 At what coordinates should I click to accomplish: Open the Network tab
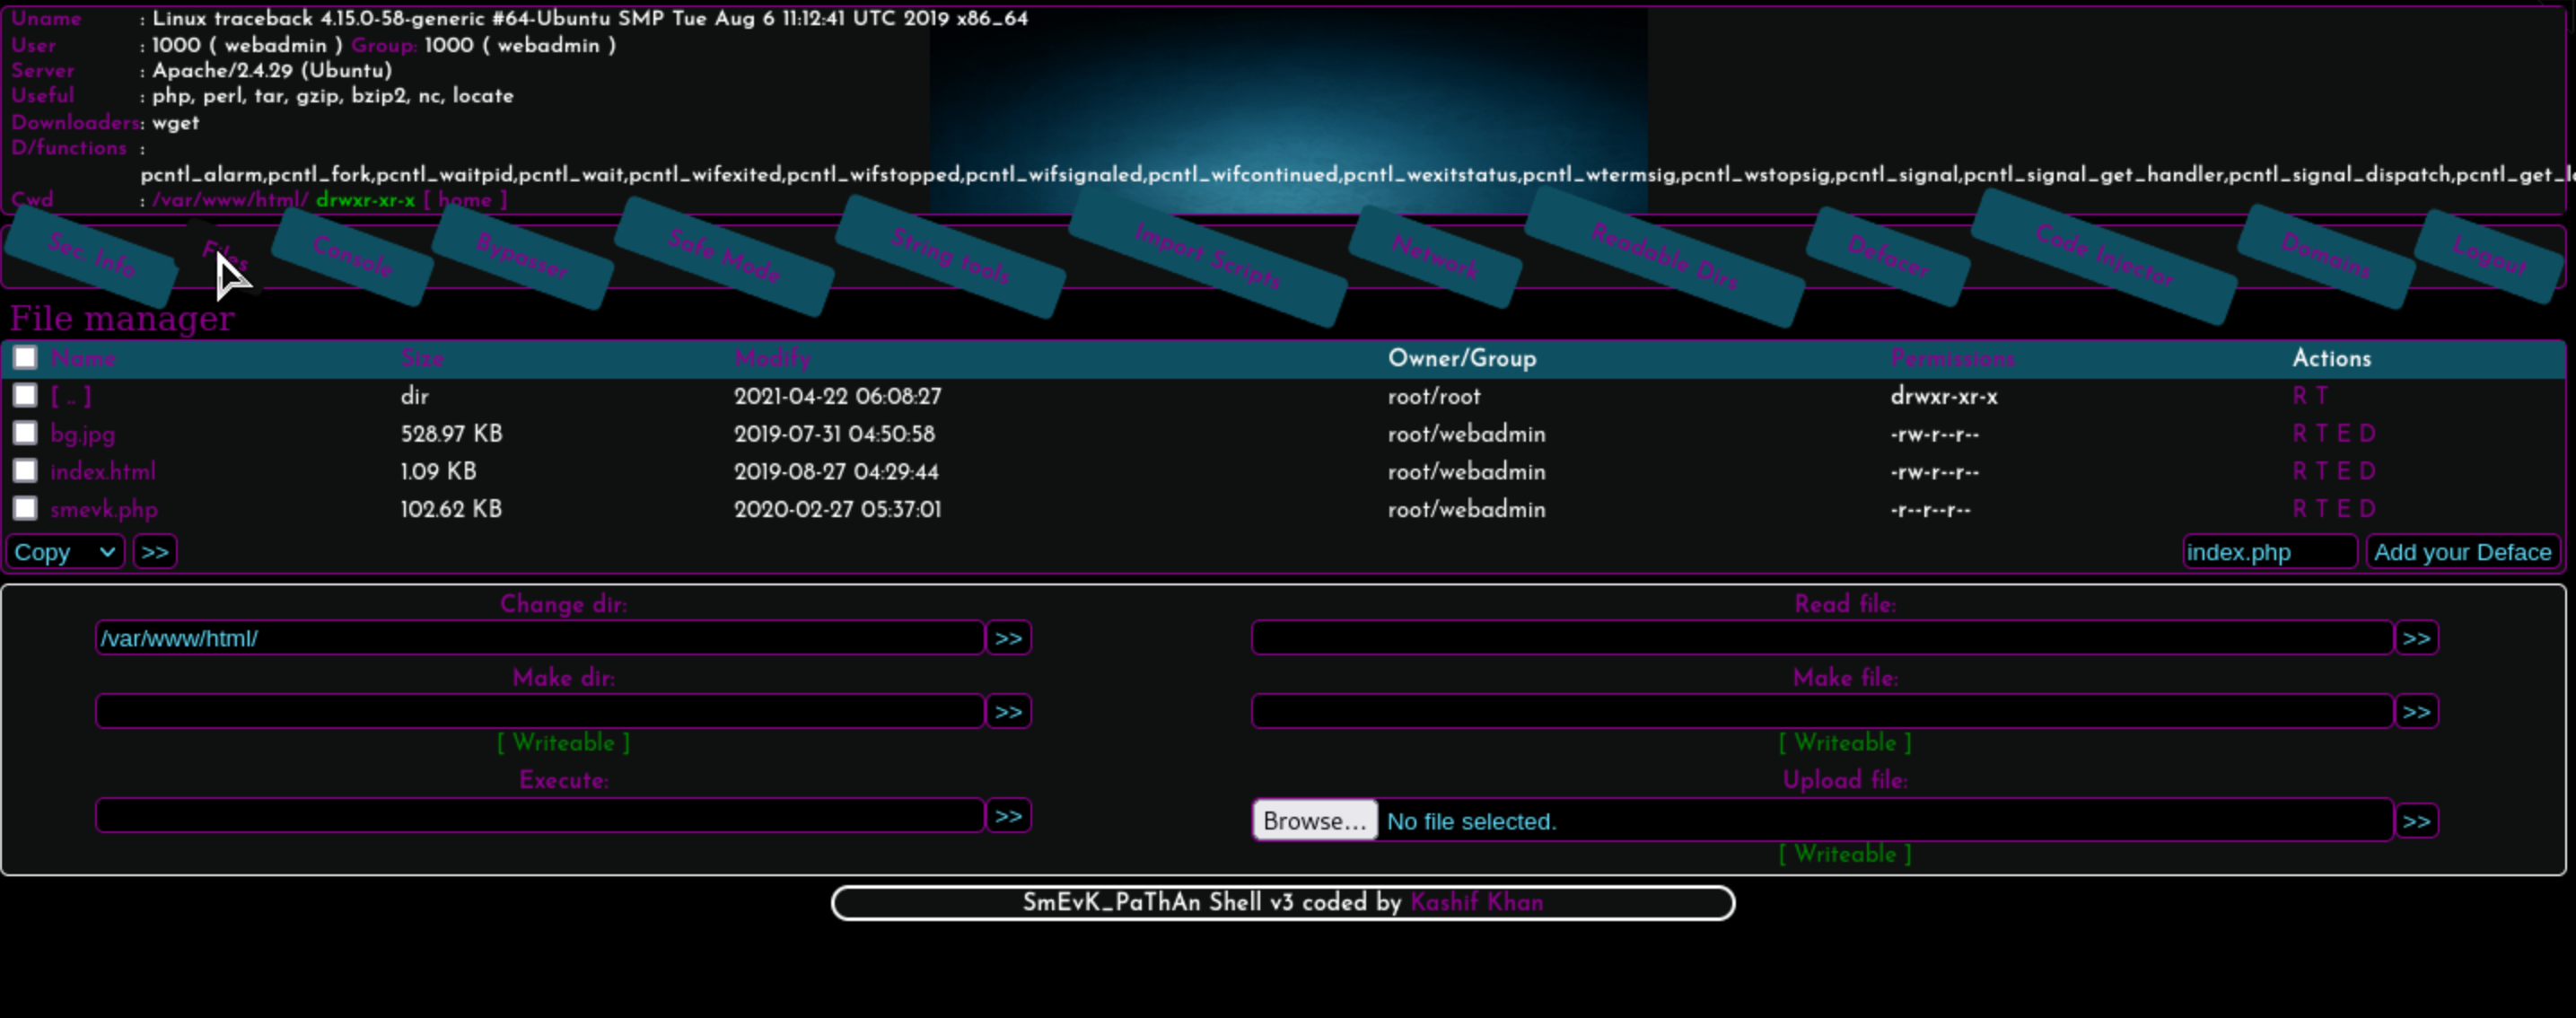click(1435, 258)
